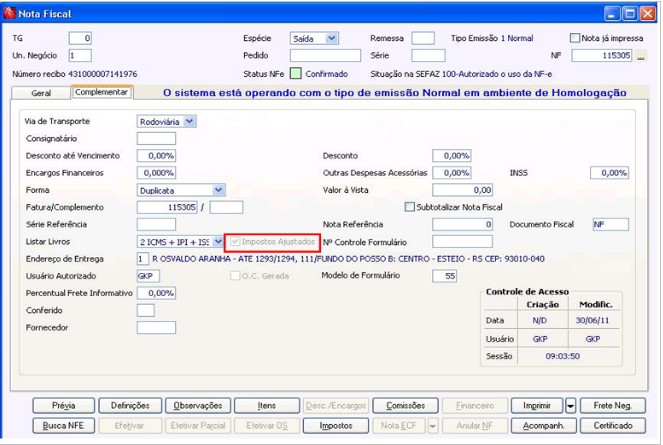Image resolution: width=663 pixels, height=445 pixels.
Task: Focus the NF number field 115305
Action: click(x=602, y=55)
